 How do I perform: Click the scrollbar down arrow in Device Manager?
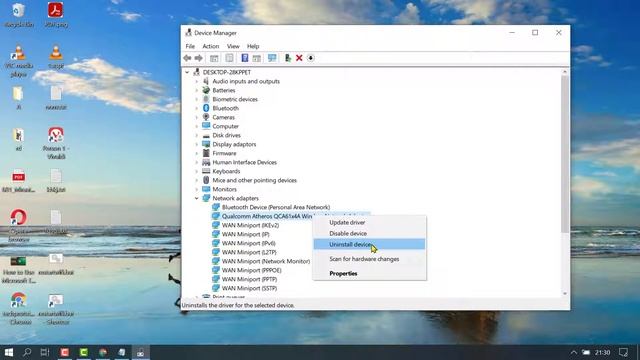(565, 293)
